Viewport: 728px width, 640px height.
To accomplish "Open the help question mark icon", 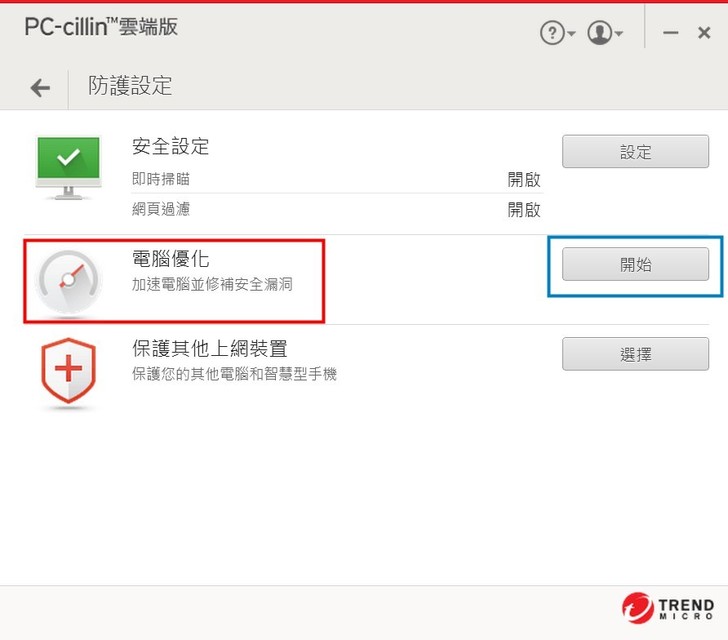I will (x=552, y=33).
